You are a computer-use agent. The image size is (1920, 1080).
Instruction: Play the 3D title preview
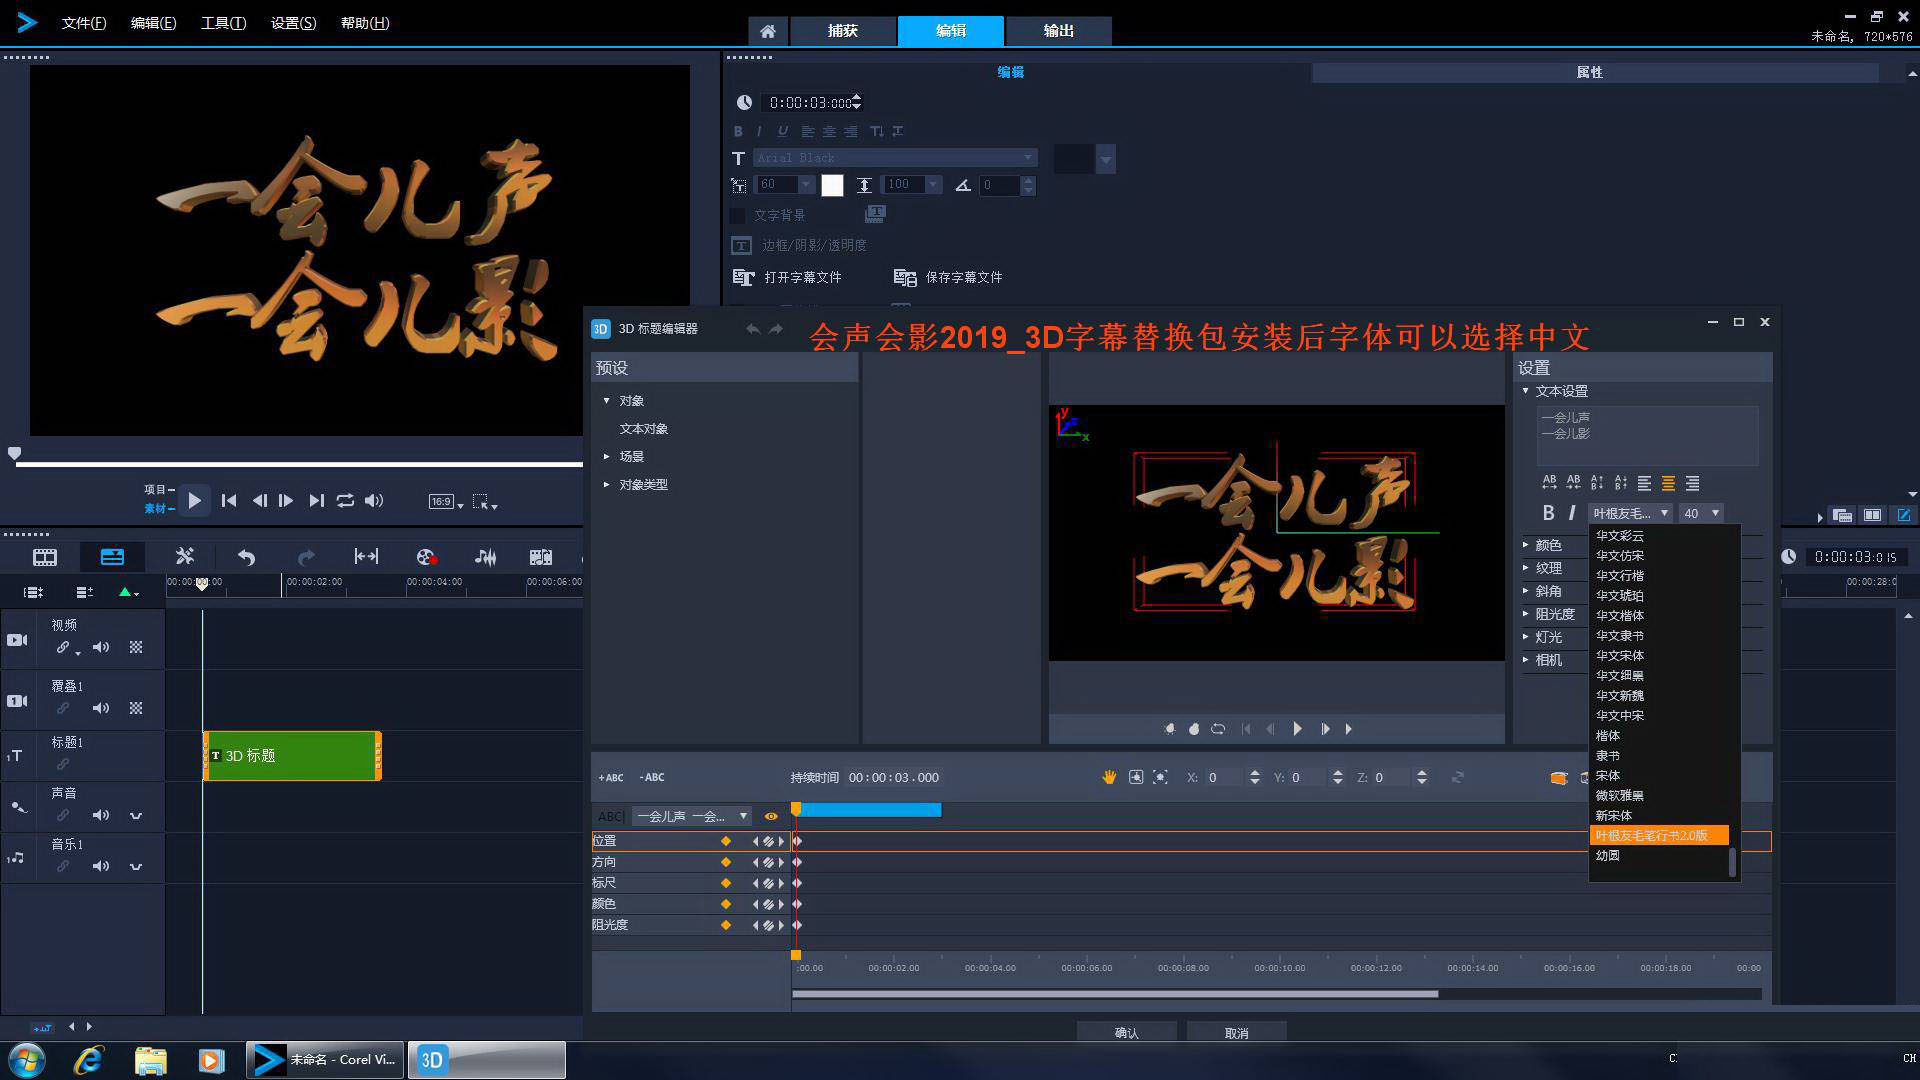point(1297,729)
